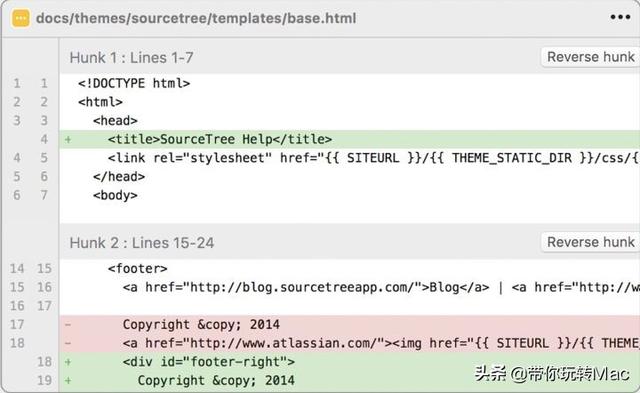Select the file path docs/themes/sourcetree/templates/base.html
Image resolution: width=640 pixels, height=393 pixels.
tap(196, 18)
